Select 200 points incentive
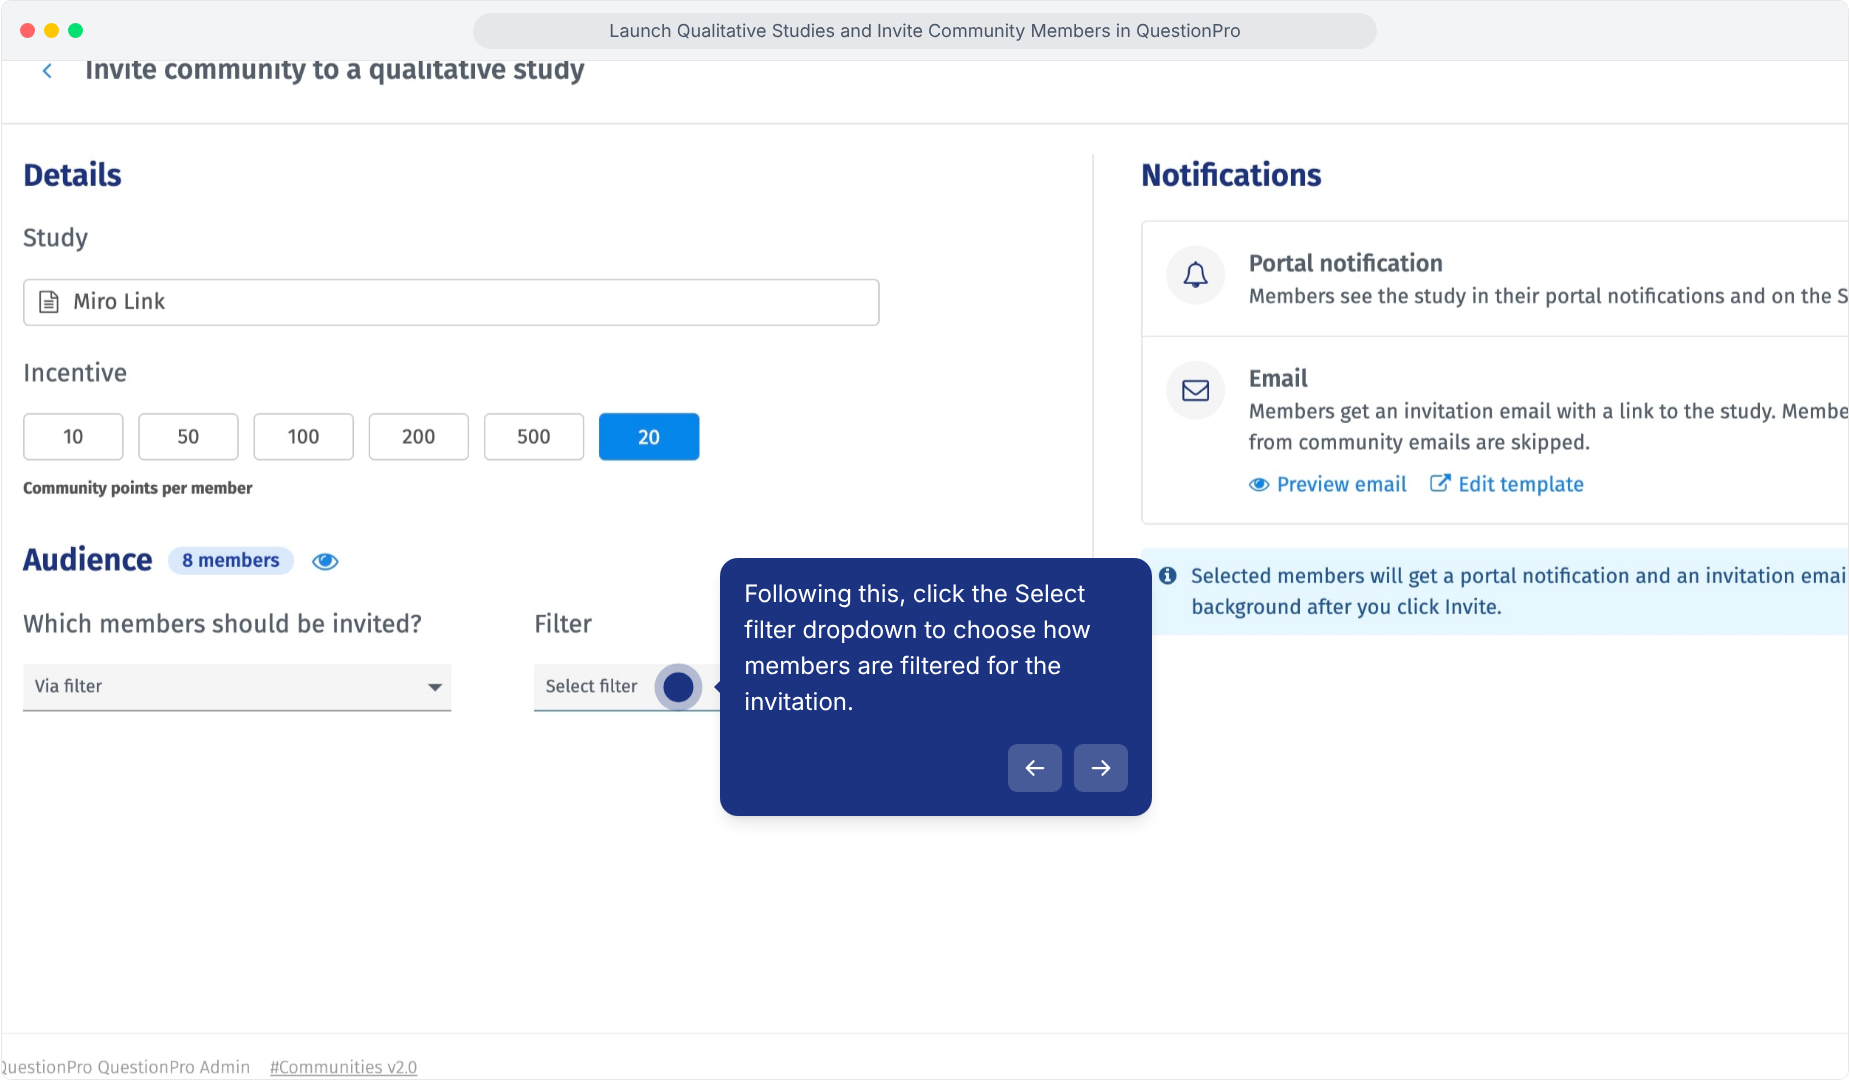This screenshot has width=1850, height=1080. click(418, 437)
